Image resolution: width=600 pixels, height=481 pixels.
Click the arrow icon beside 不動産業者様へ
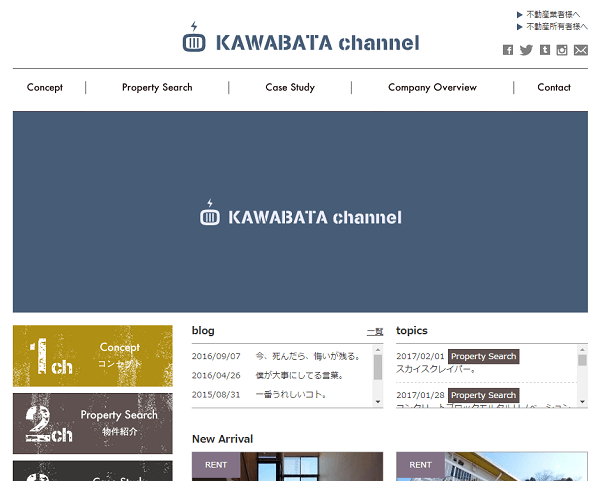(x=520, y=15)
